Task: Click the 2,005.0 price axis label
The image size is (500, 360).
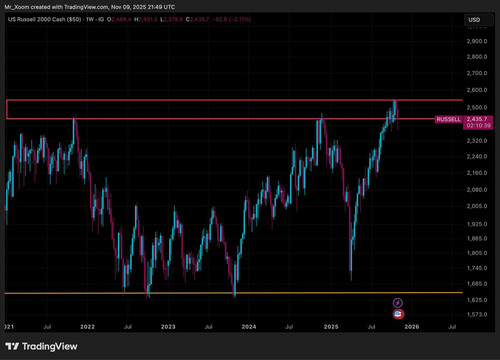Action: point(477,206)
